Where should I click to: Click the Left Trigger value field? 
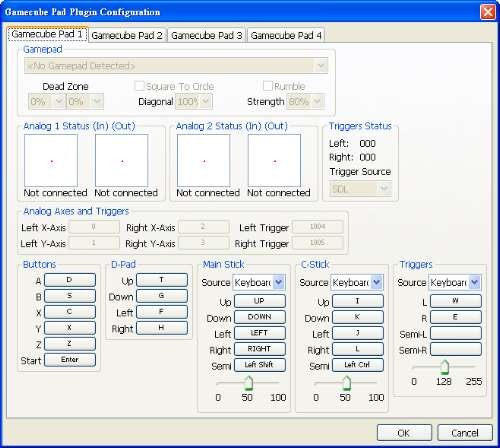[x=318, y=227]
